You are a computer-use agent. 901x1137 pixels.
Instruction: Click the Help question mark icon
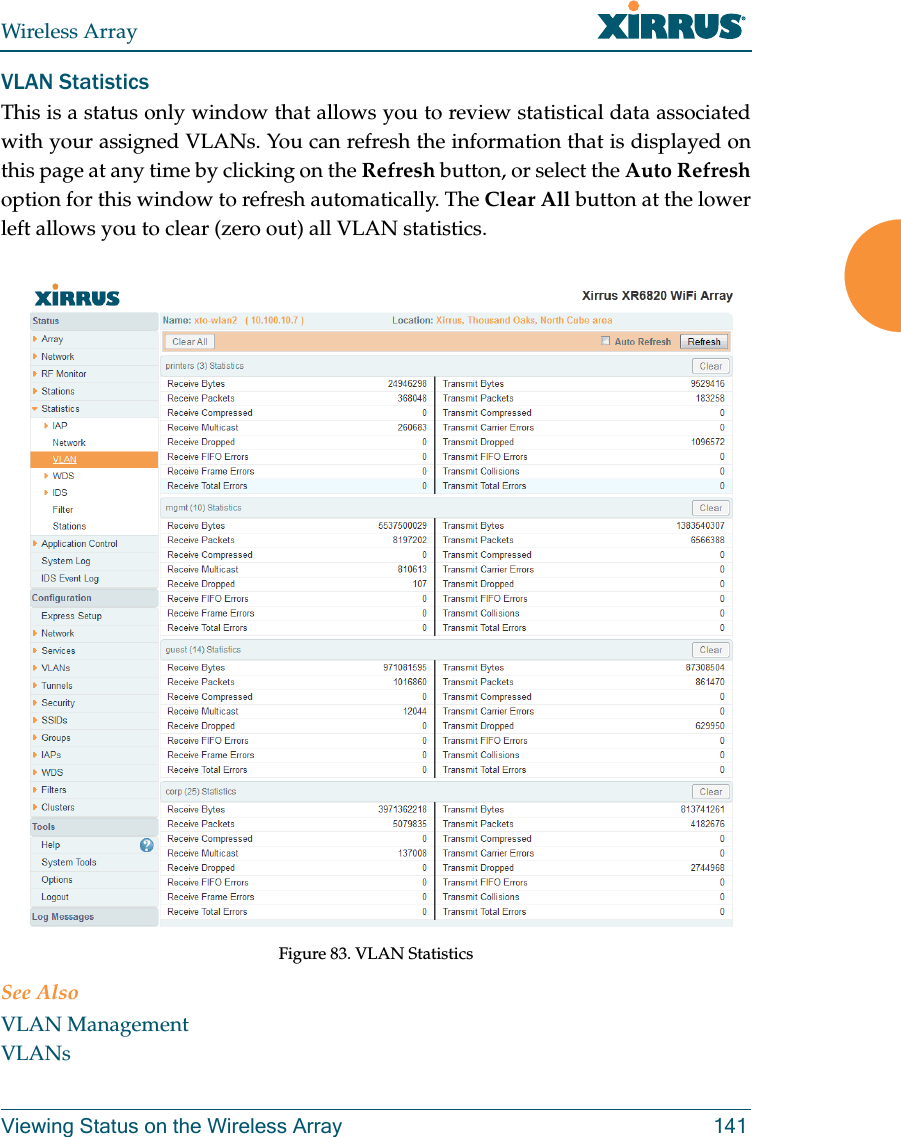[146, 844]
